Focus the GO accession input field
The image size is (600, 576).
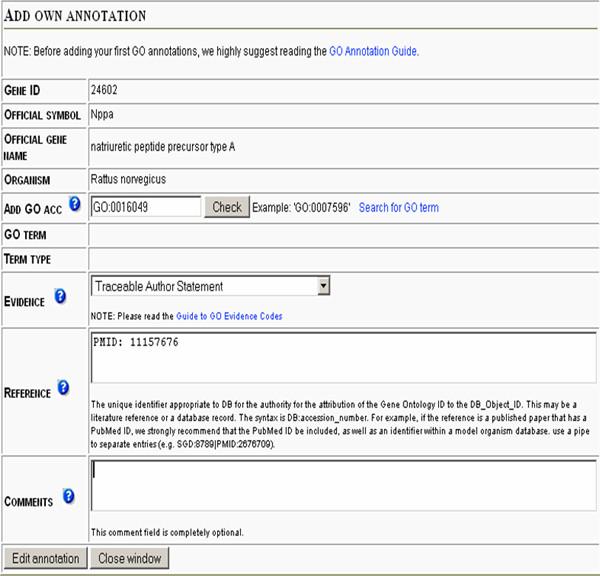tap(146, 207)
